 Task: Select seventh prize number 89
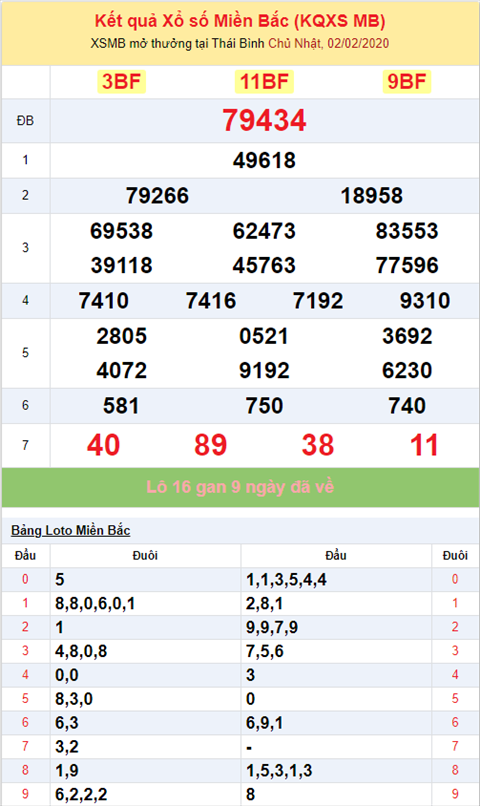pos(210,445)
